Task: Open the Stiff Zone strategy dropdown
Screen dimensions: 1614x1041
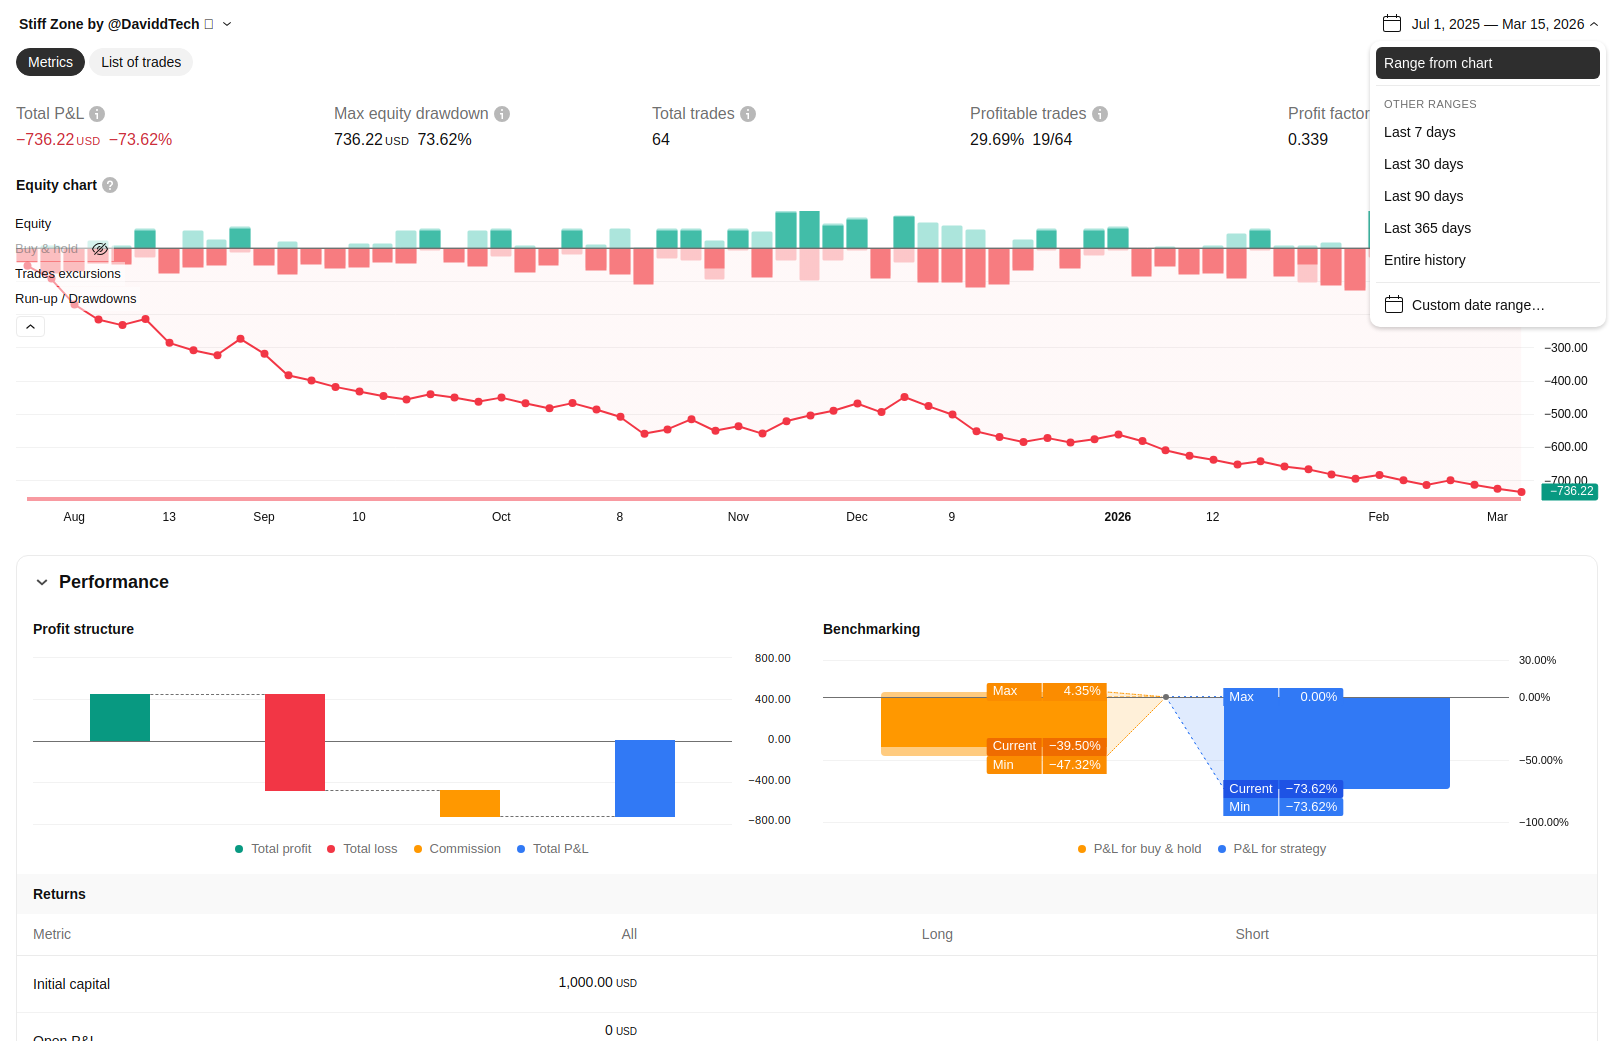Action: [227, 24]
